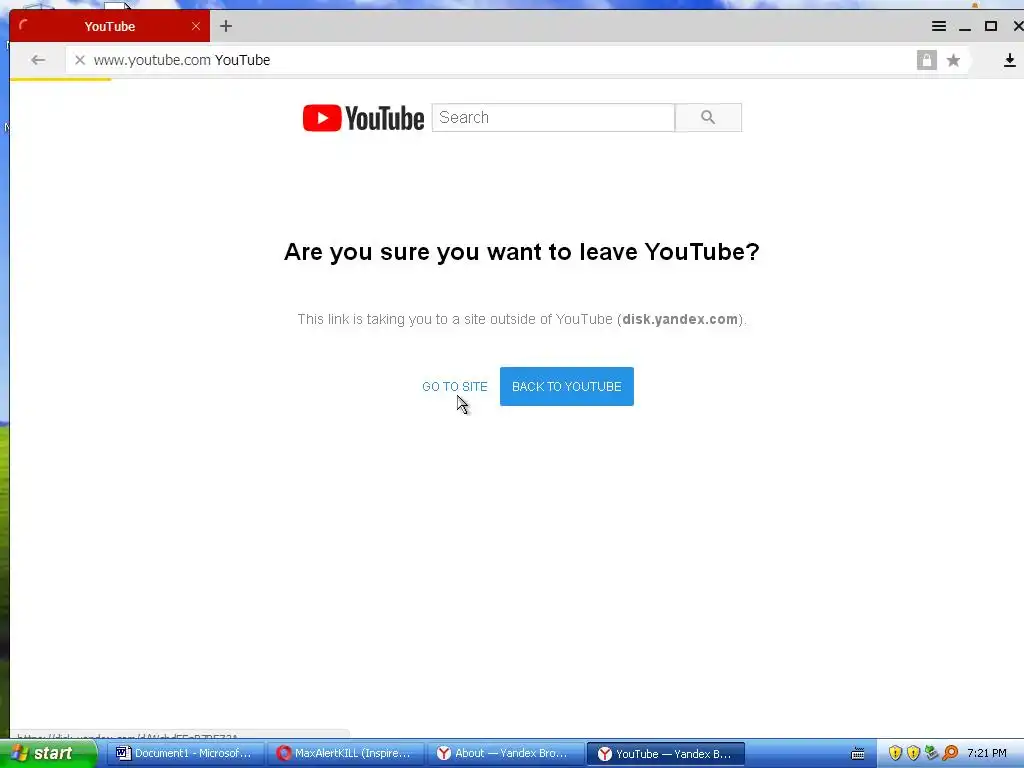
Task: Click the first yellow security shield icon
Action: tap(895, 754)
